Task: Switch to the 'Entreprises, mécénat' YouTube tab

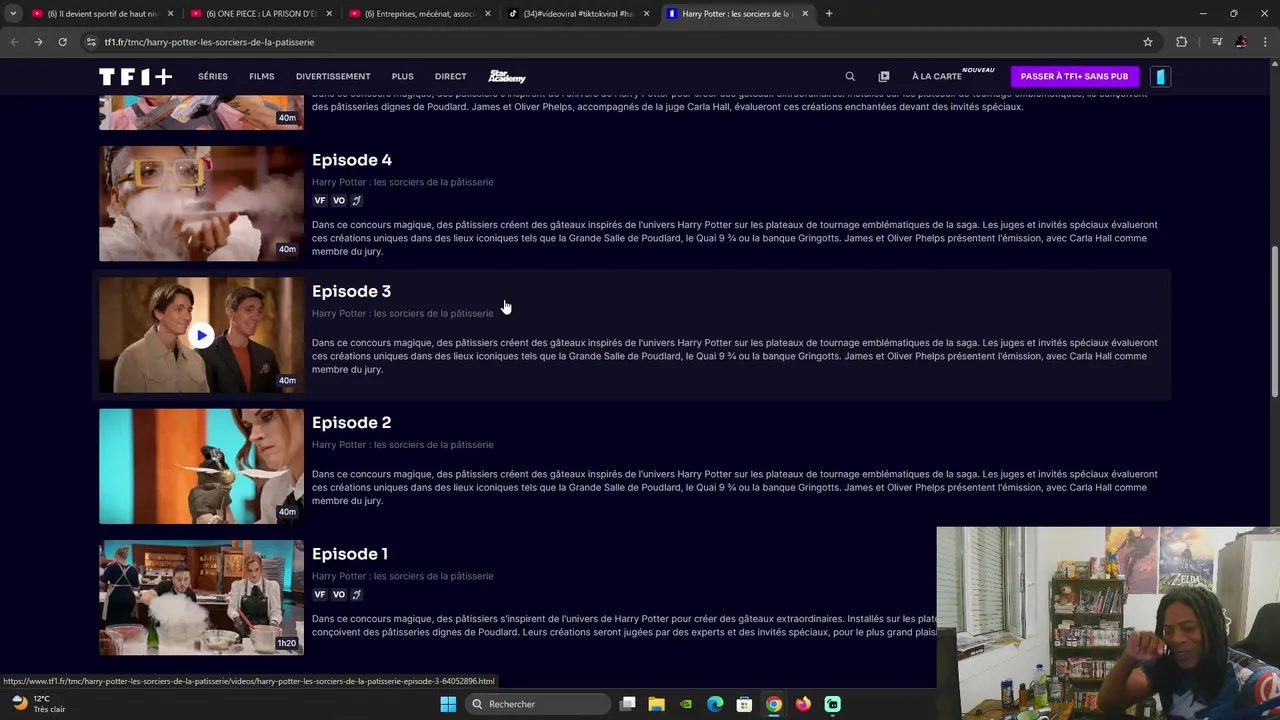Action: pos(418,14)
